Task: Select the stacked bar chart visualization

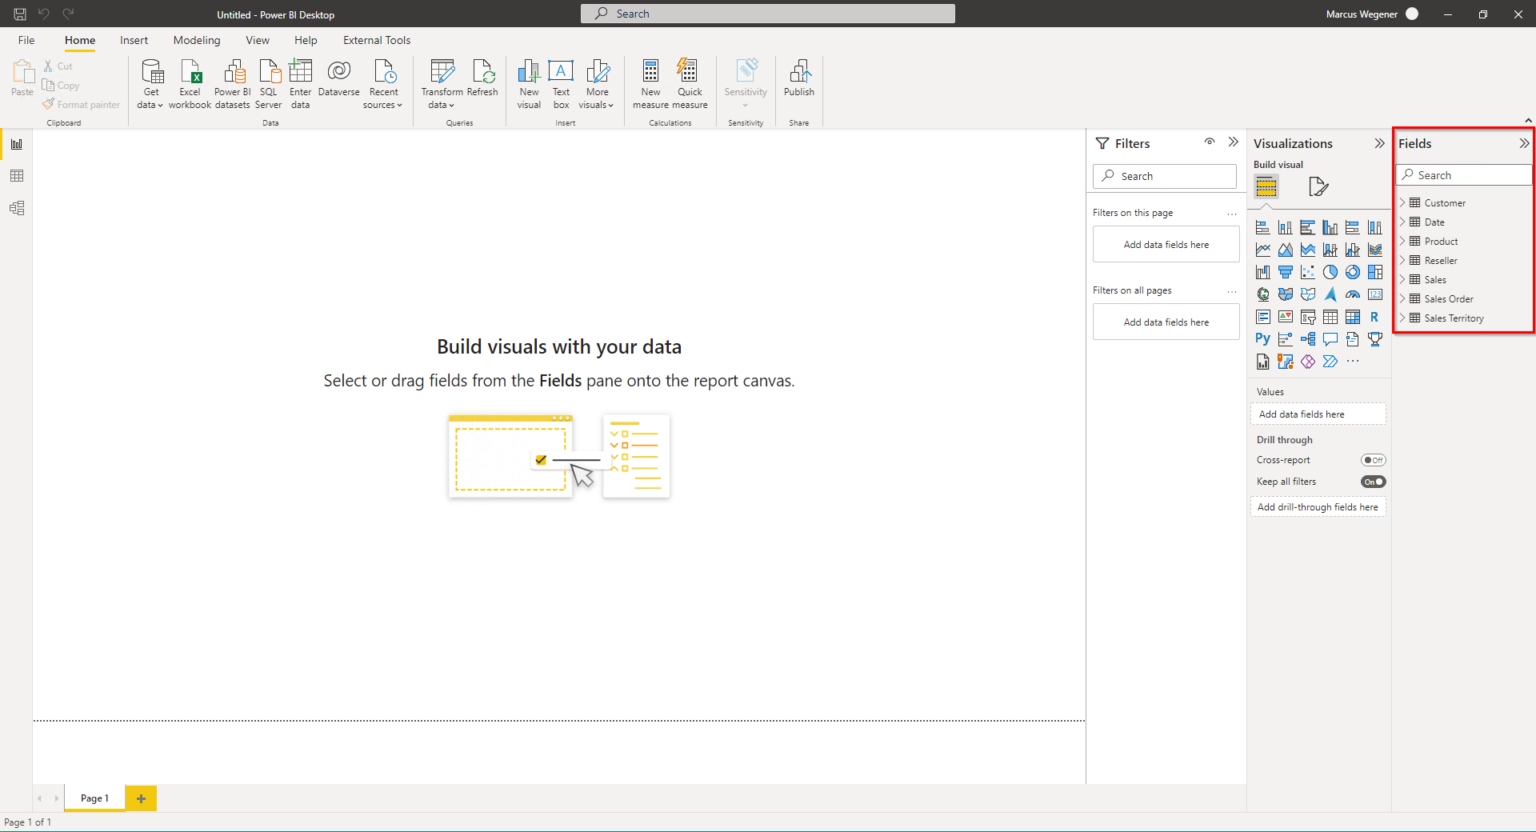Action: coord(1262,226)
